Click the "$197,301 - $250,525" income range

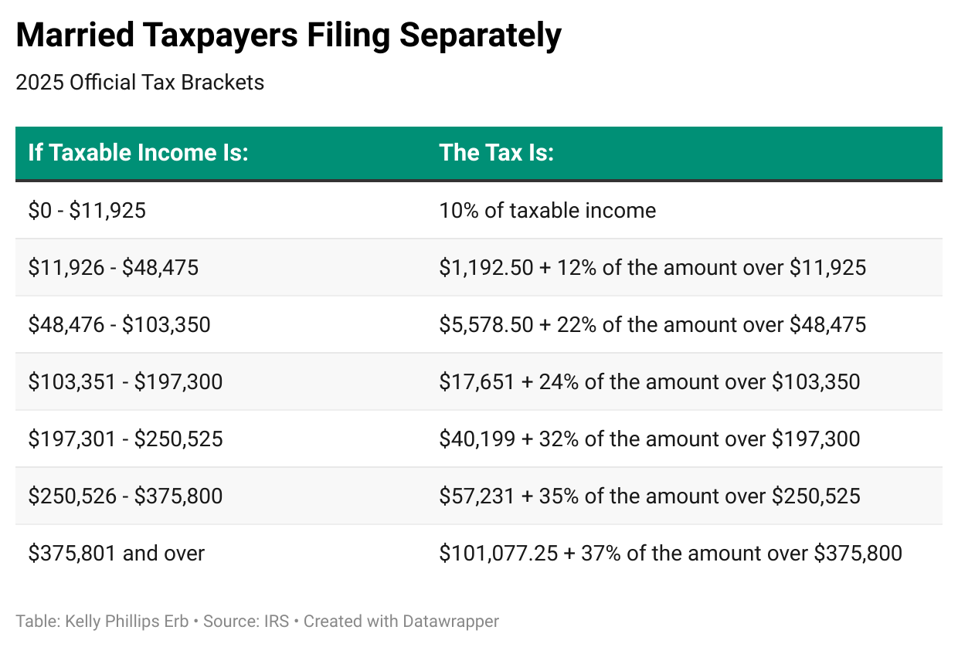(125, 439)
